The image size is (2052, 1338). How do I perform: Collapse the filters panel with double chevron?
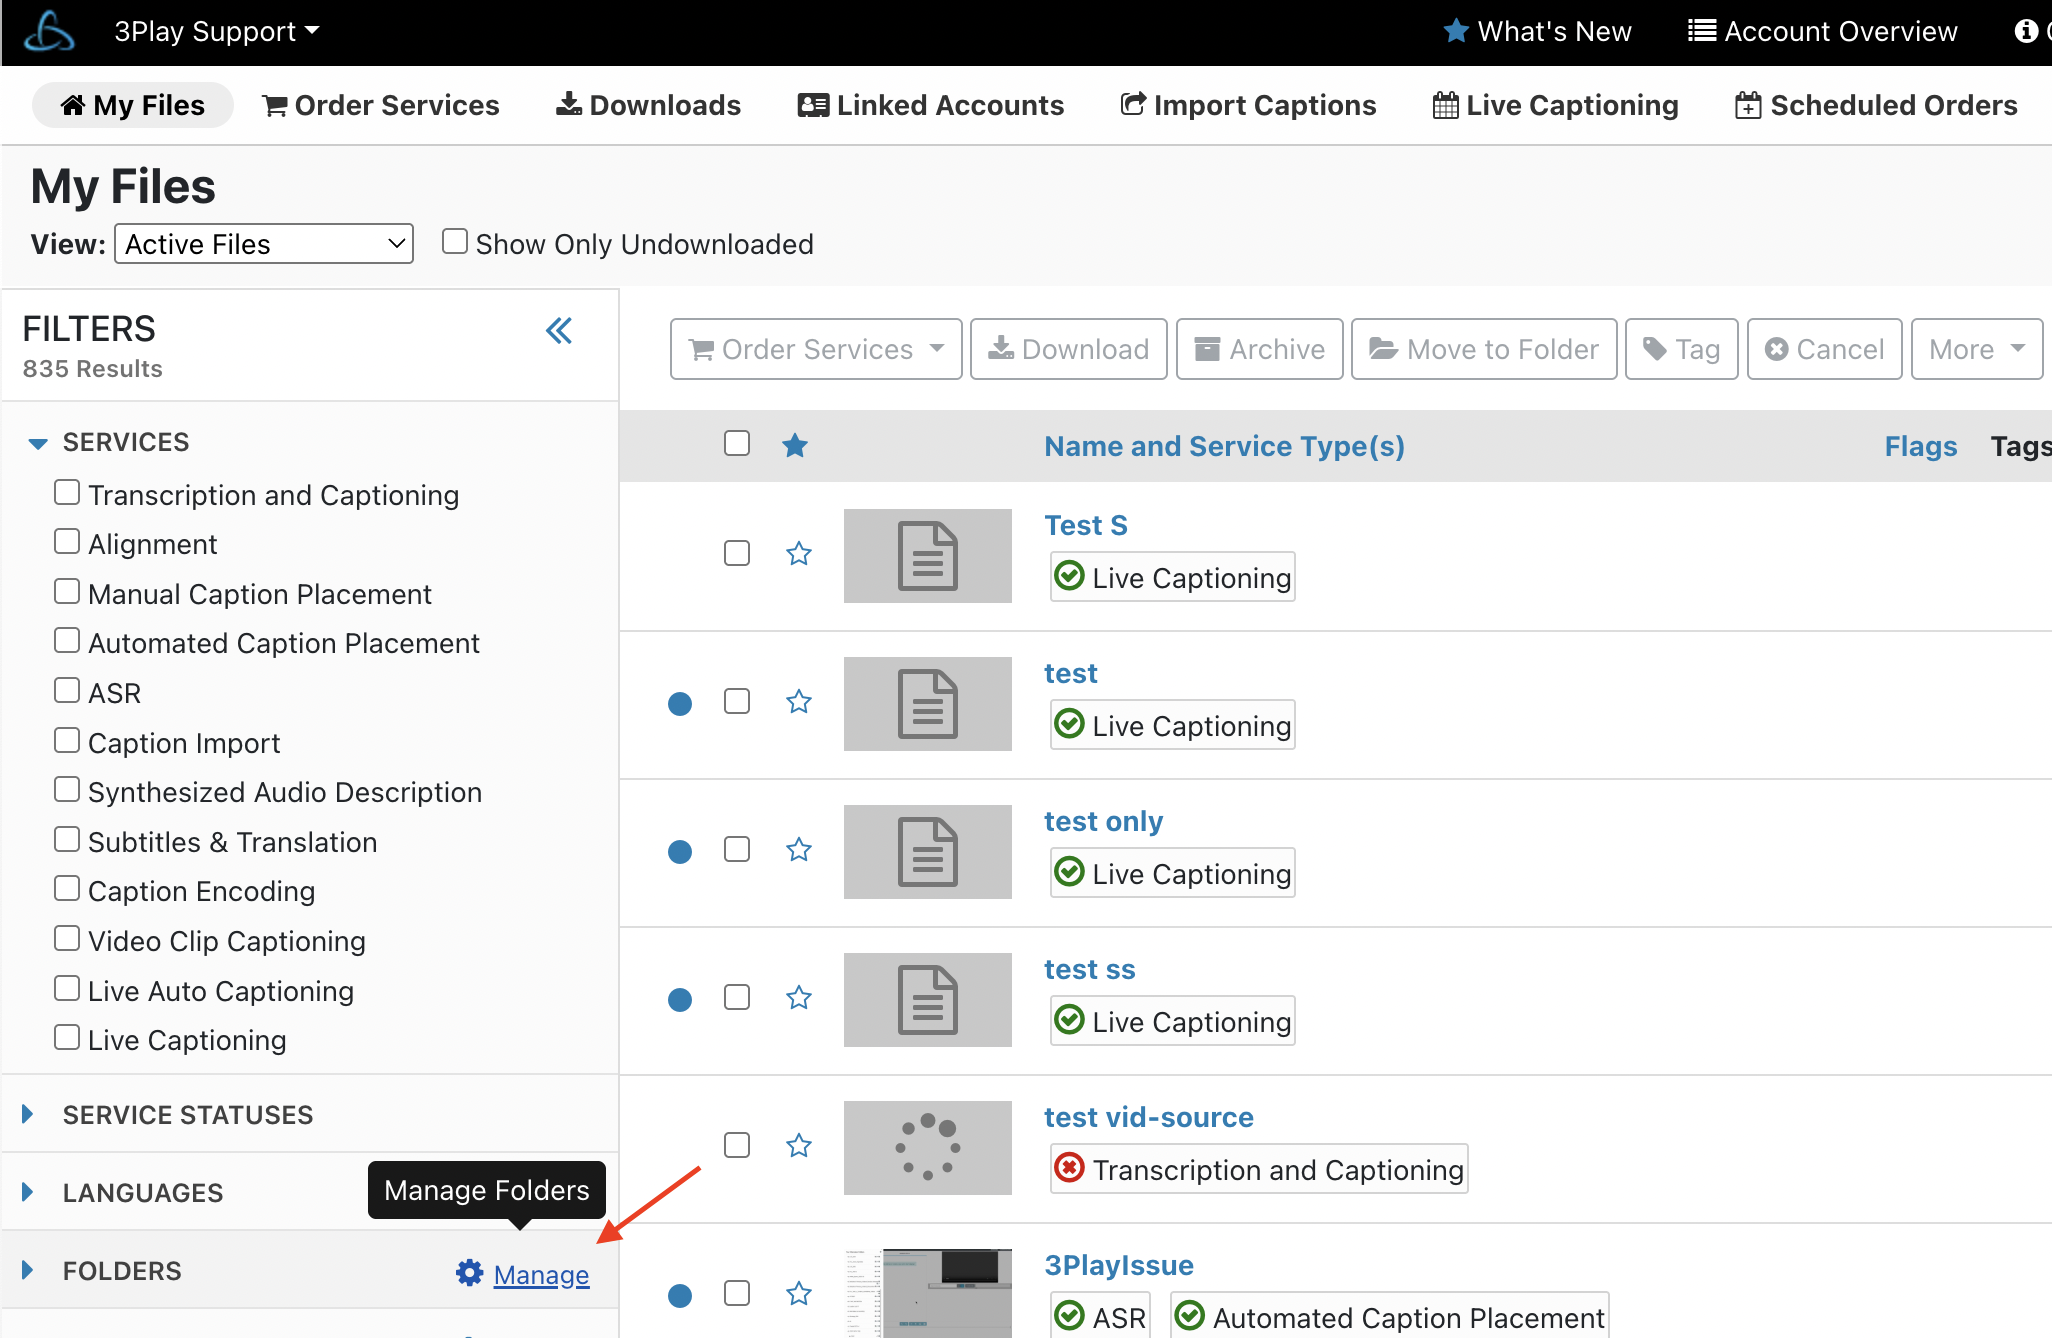point(559,331)
